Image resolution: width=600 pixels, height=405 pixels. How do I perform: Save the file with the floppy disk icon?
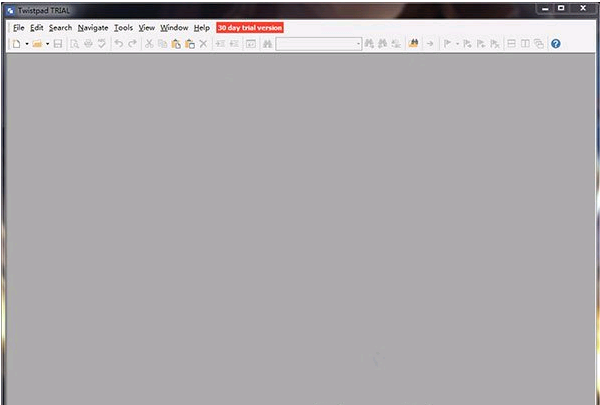(x=58, y=44)
